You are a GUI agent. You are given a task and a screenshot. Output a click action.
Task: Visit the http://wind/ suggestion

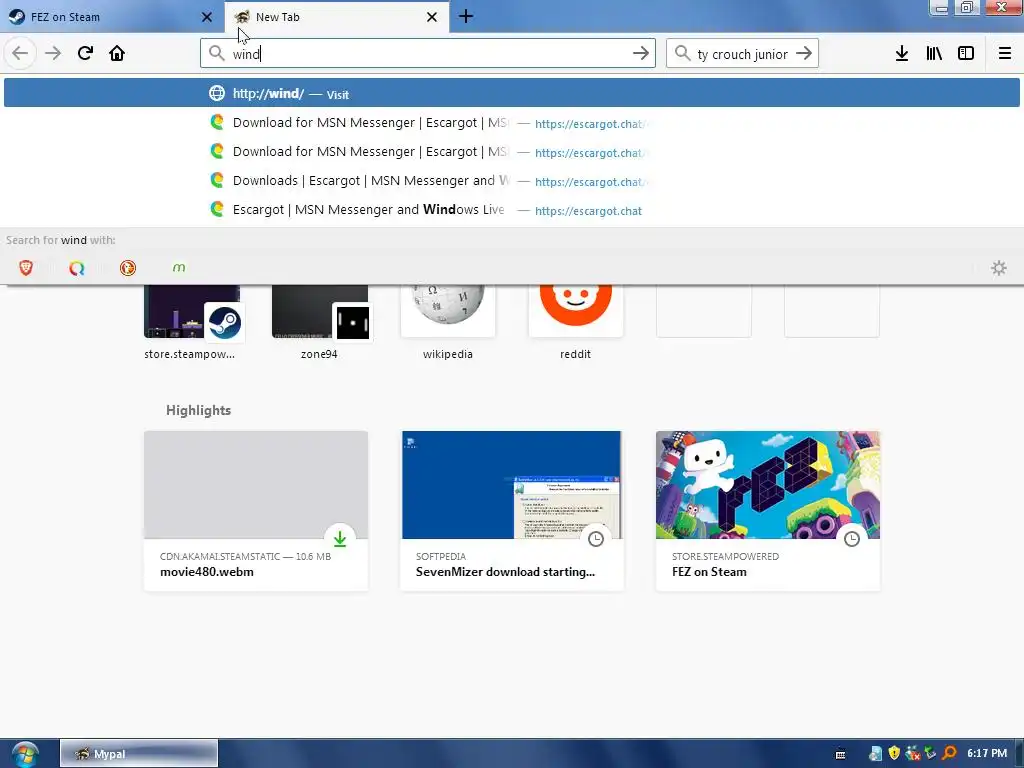(511, 93)
